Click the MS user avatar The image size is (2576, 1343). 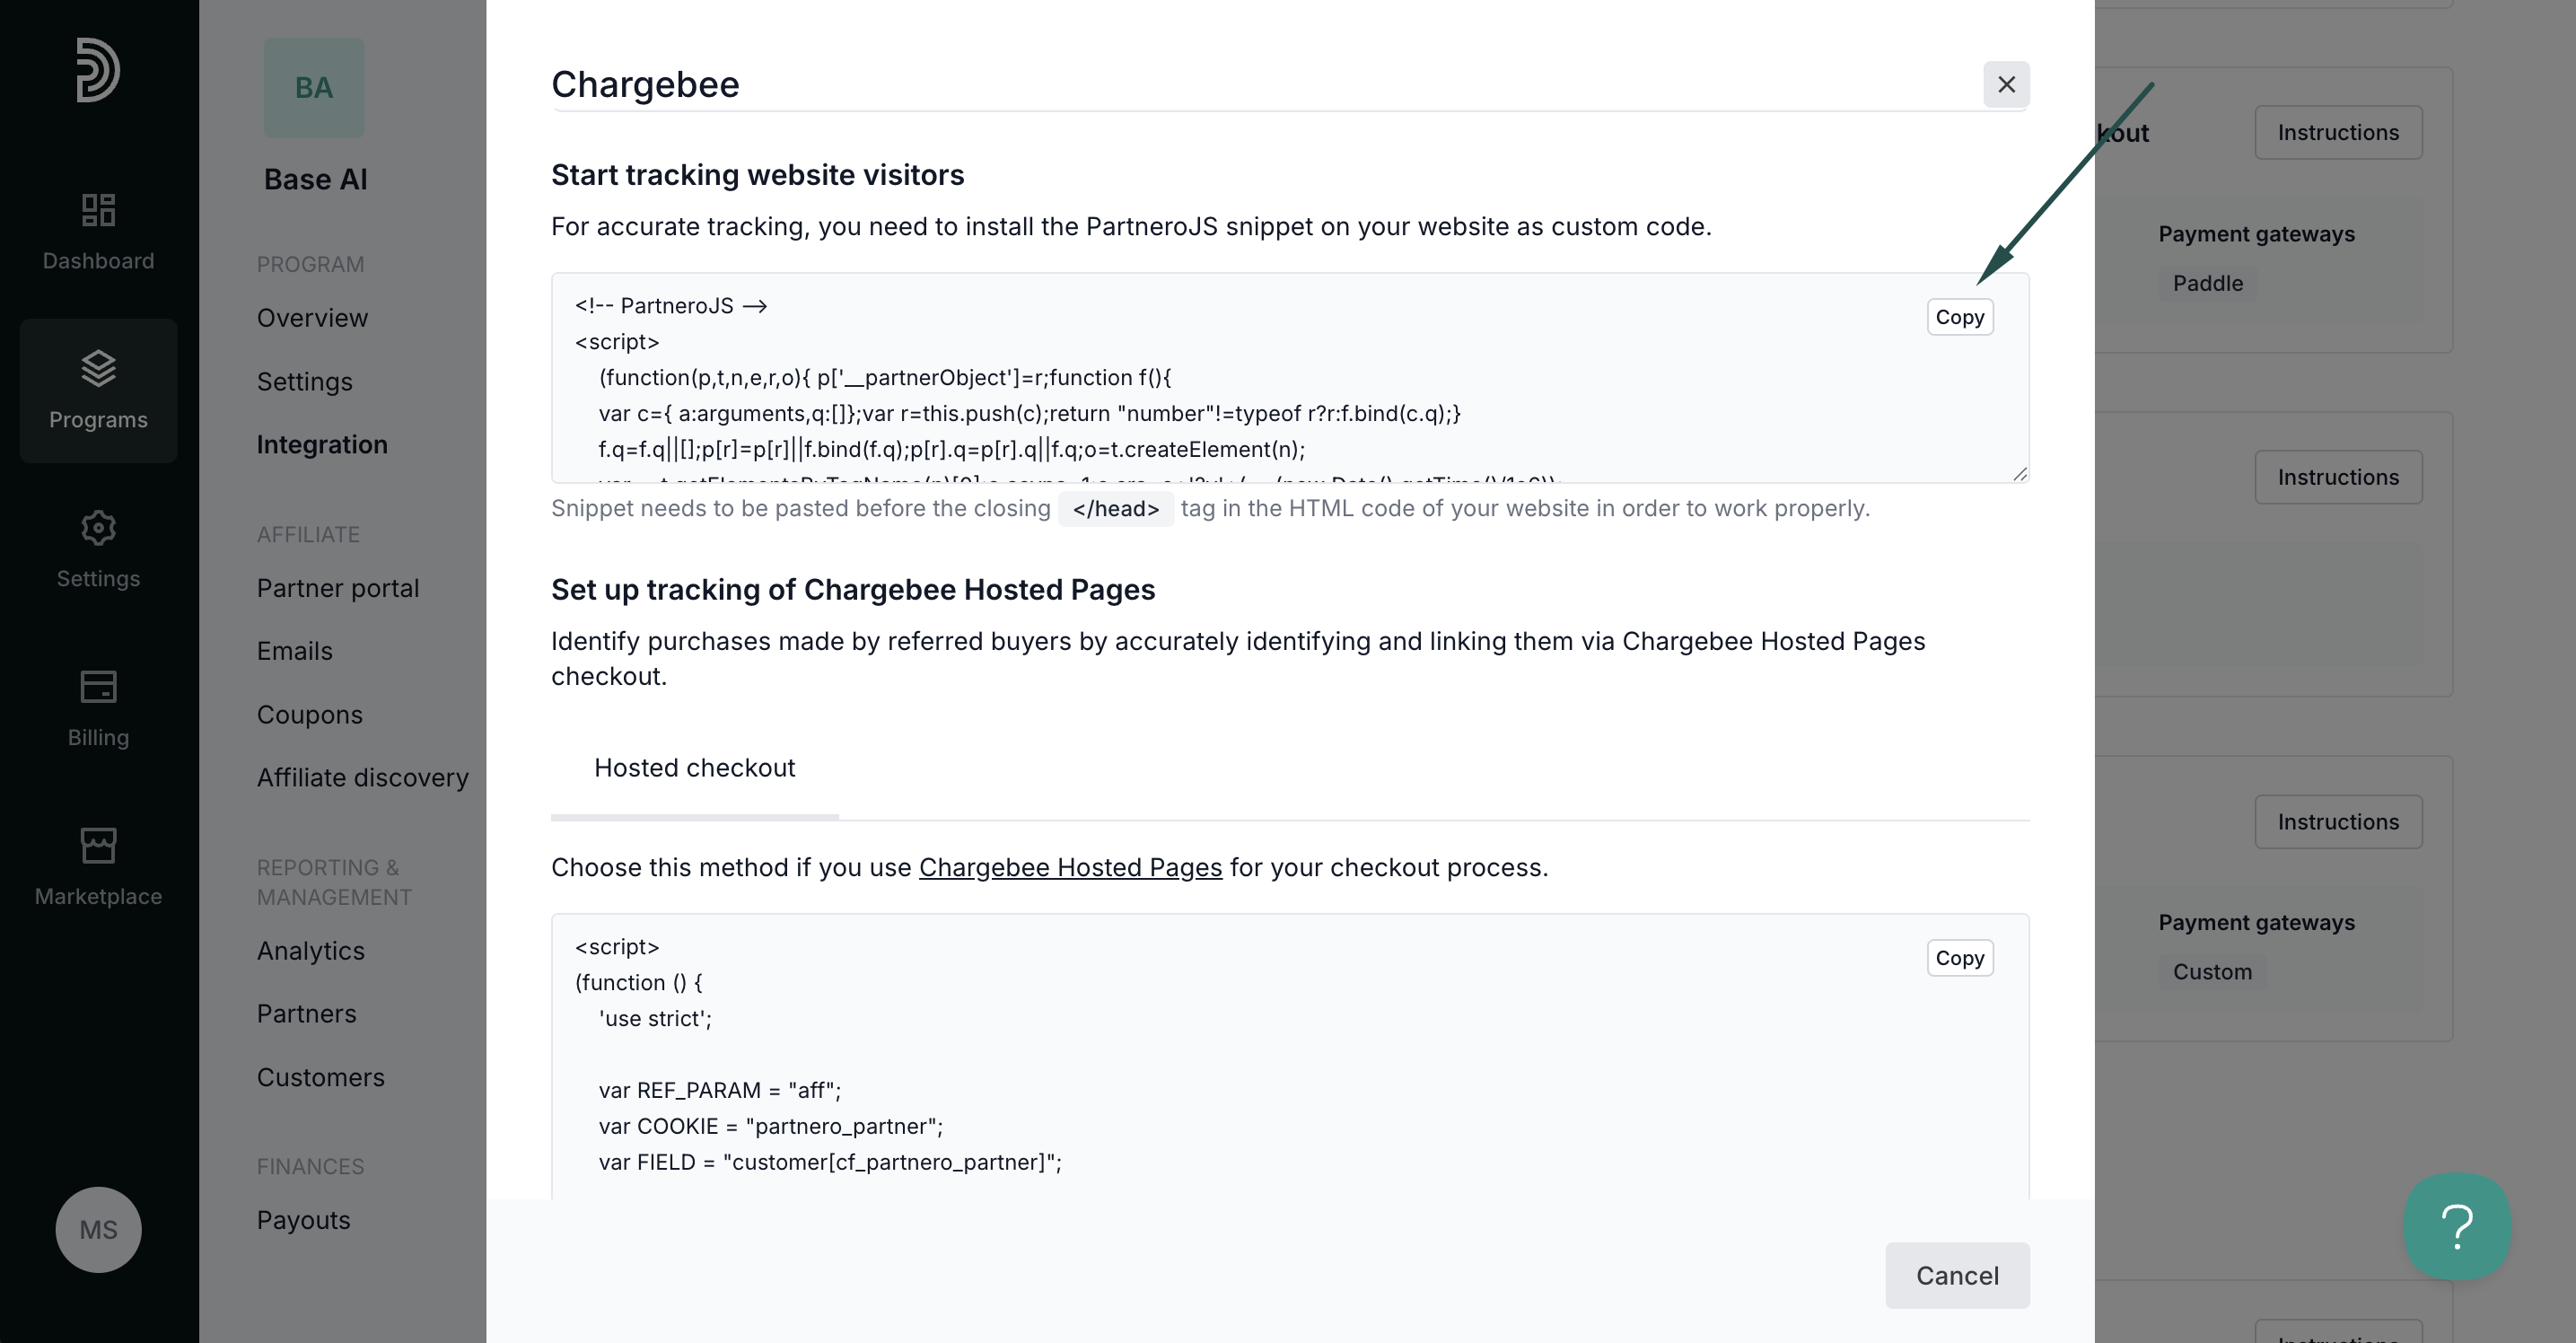tap(98, 1229)
